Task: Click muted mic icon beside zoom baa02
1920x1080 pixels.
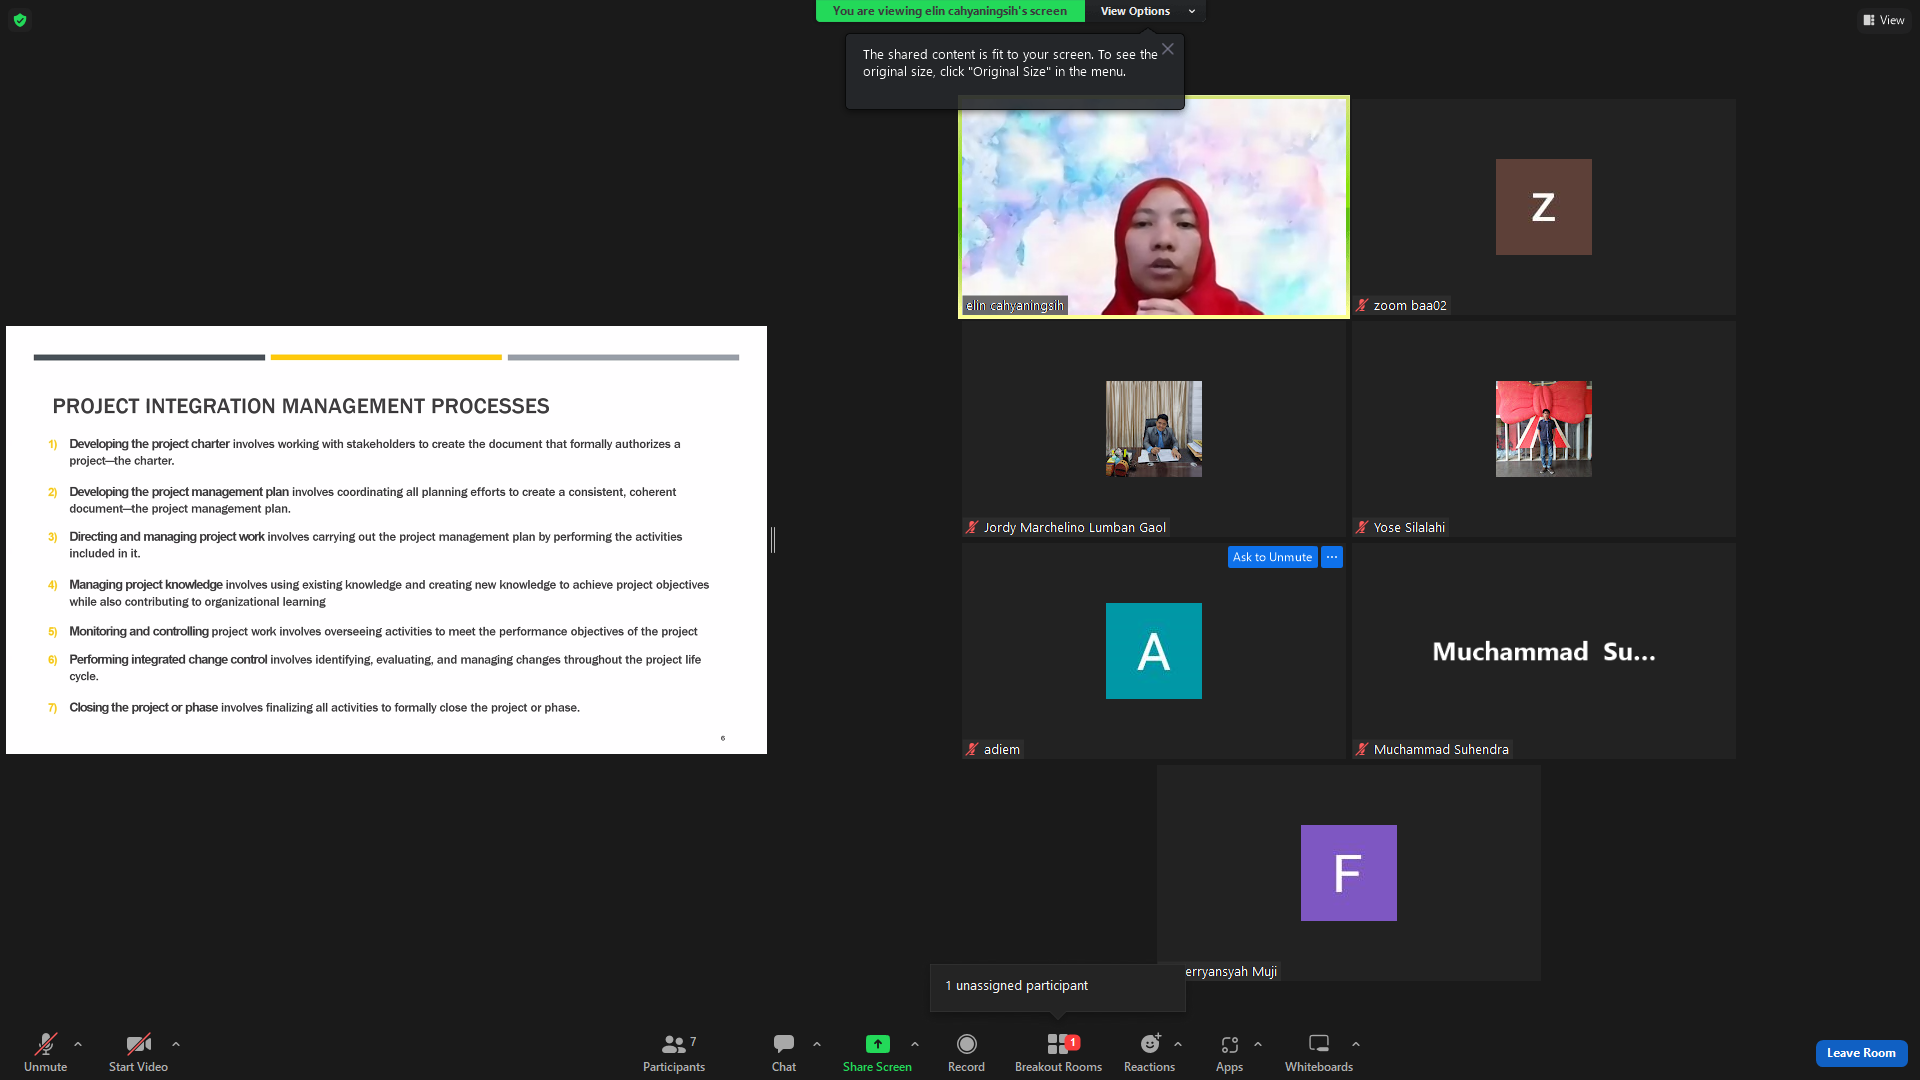Action: [x=1362, y=305]
